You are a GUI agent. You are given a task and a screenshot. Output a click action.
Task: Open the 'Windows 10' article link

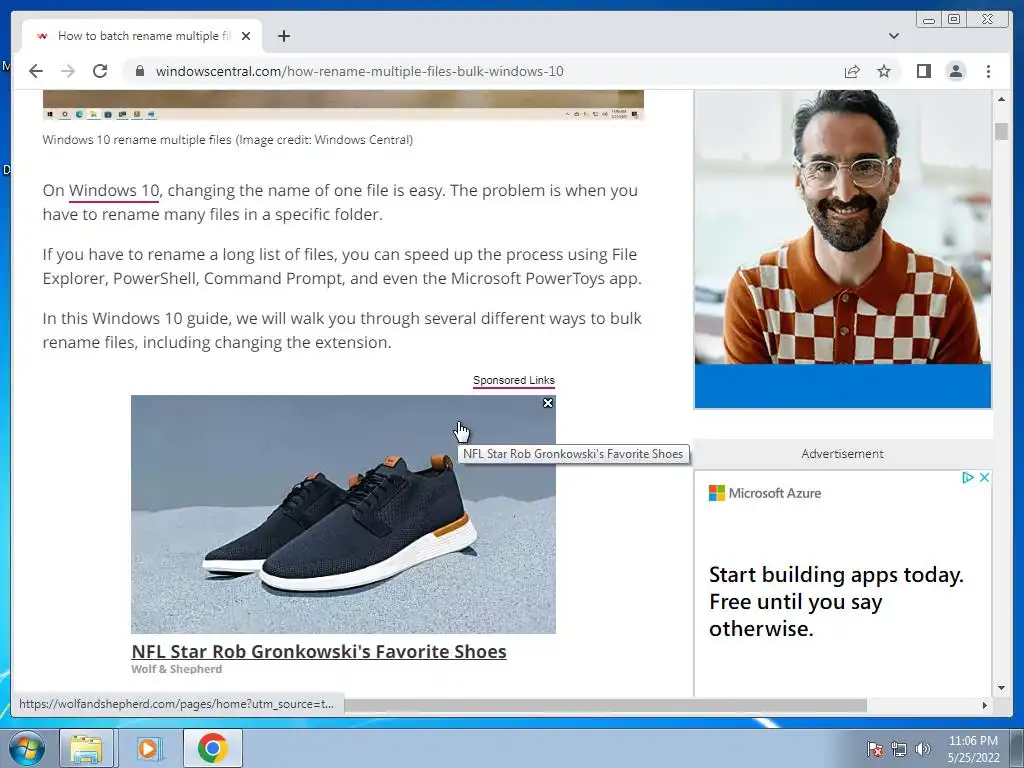tap(114, 191)
